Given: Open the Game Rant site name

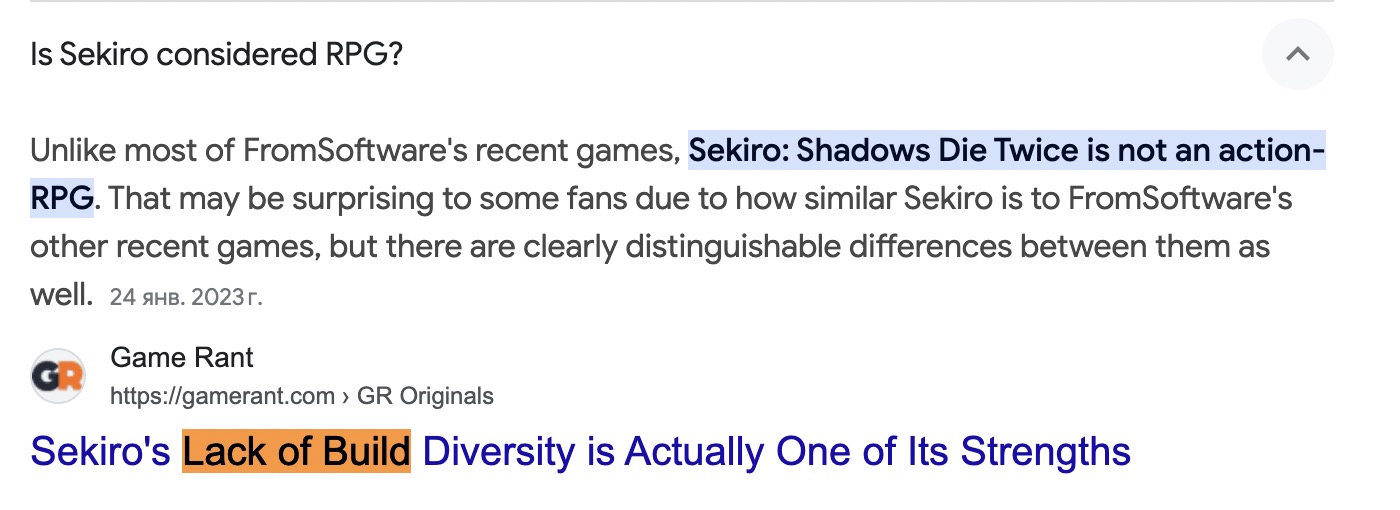Looking at the screenshot, I should pos(182,357).
